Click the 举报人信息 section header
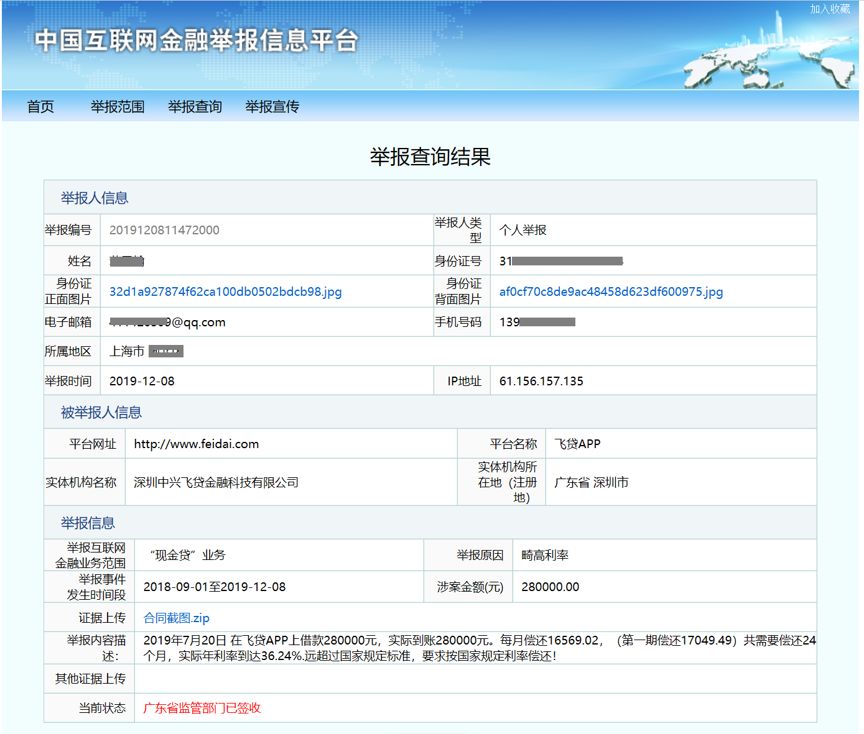The image size is (864, 734). pos(94,198)
